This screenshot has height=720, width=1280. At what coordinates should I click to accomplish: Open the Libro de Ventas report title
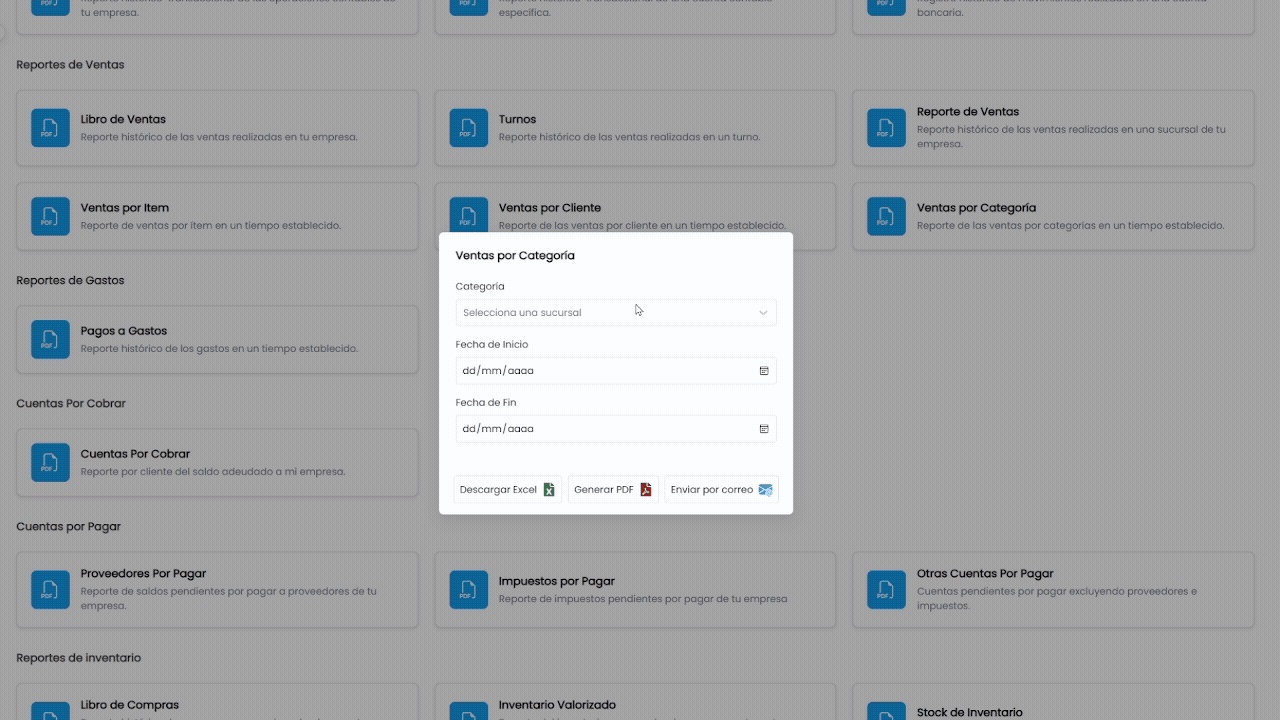(123, 119)
